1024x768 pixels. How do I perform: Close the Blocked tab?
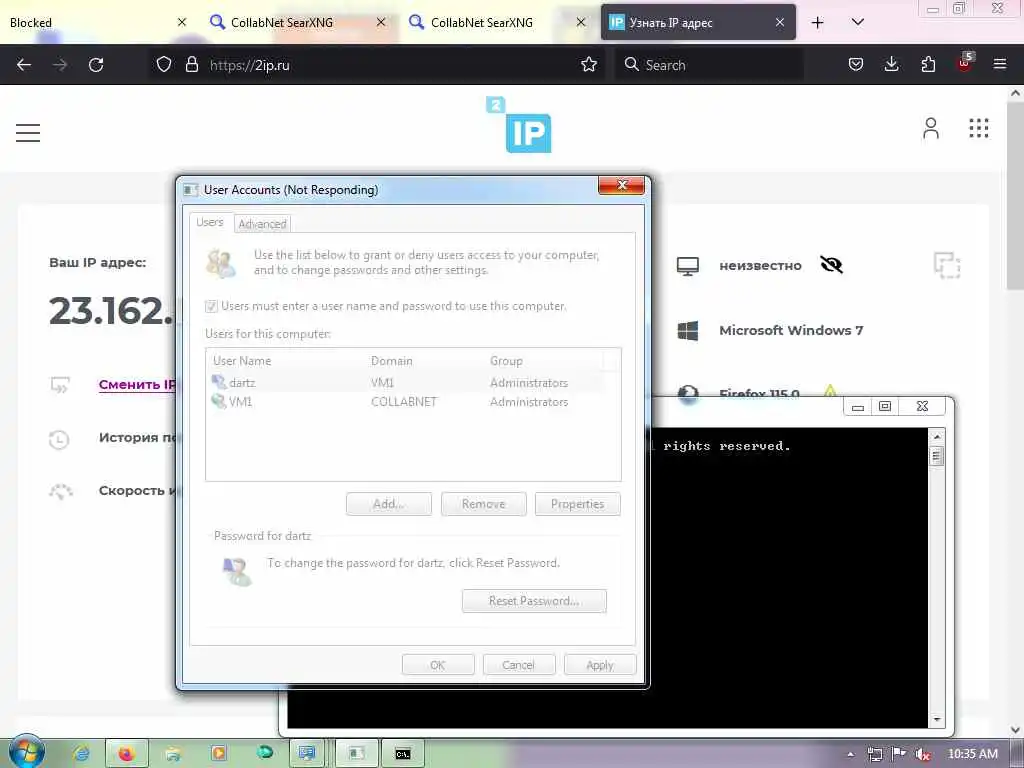click(x=182, y=22)
